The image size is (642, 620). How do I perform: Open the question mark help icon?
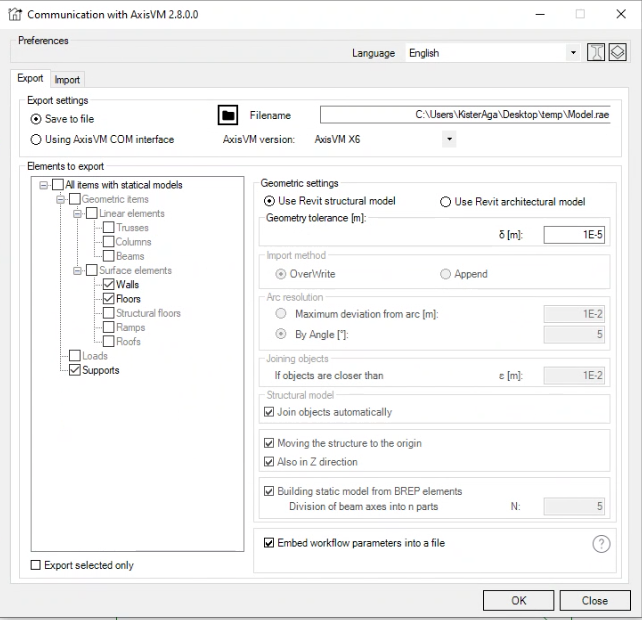[601, 544]
